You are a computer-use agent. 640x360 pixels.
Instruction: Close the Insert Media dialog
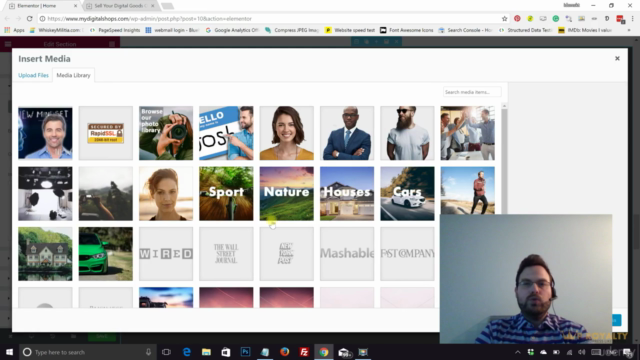tap(617, 58)
